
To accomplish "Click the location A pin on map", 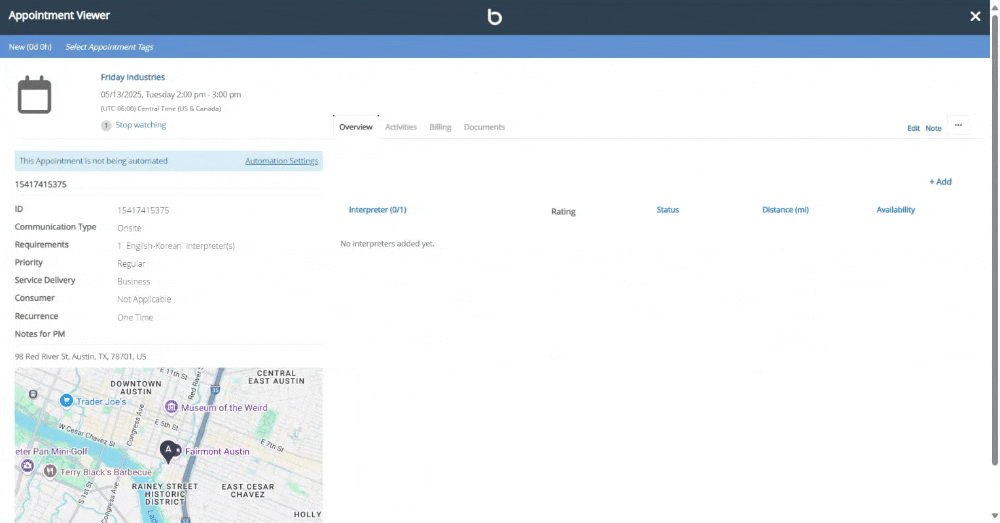I will [168, 452].
